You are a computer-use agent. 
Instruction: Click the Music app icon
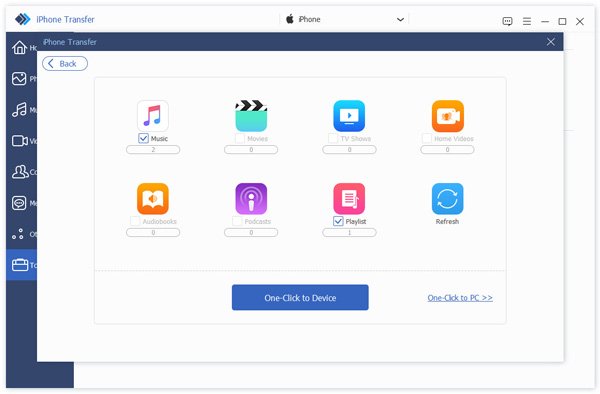tap(153, 116)
